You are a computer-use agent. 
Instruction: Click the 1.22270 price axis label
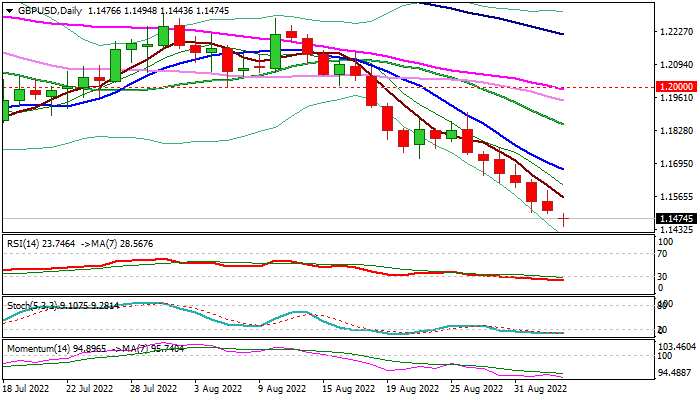point(677,32)
